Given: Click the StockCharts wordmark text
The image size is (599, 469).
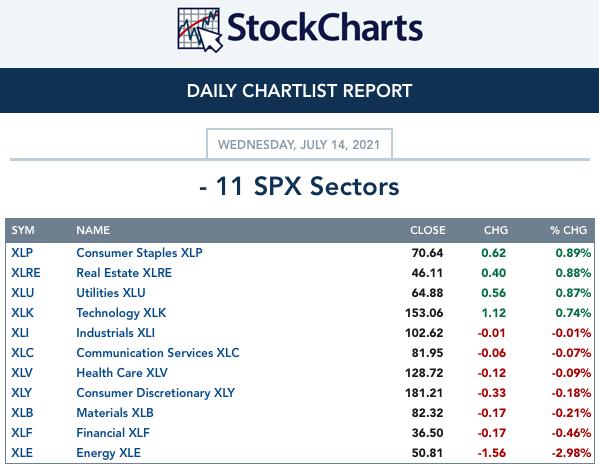Looking at the screenshot, I should [325, 27].
